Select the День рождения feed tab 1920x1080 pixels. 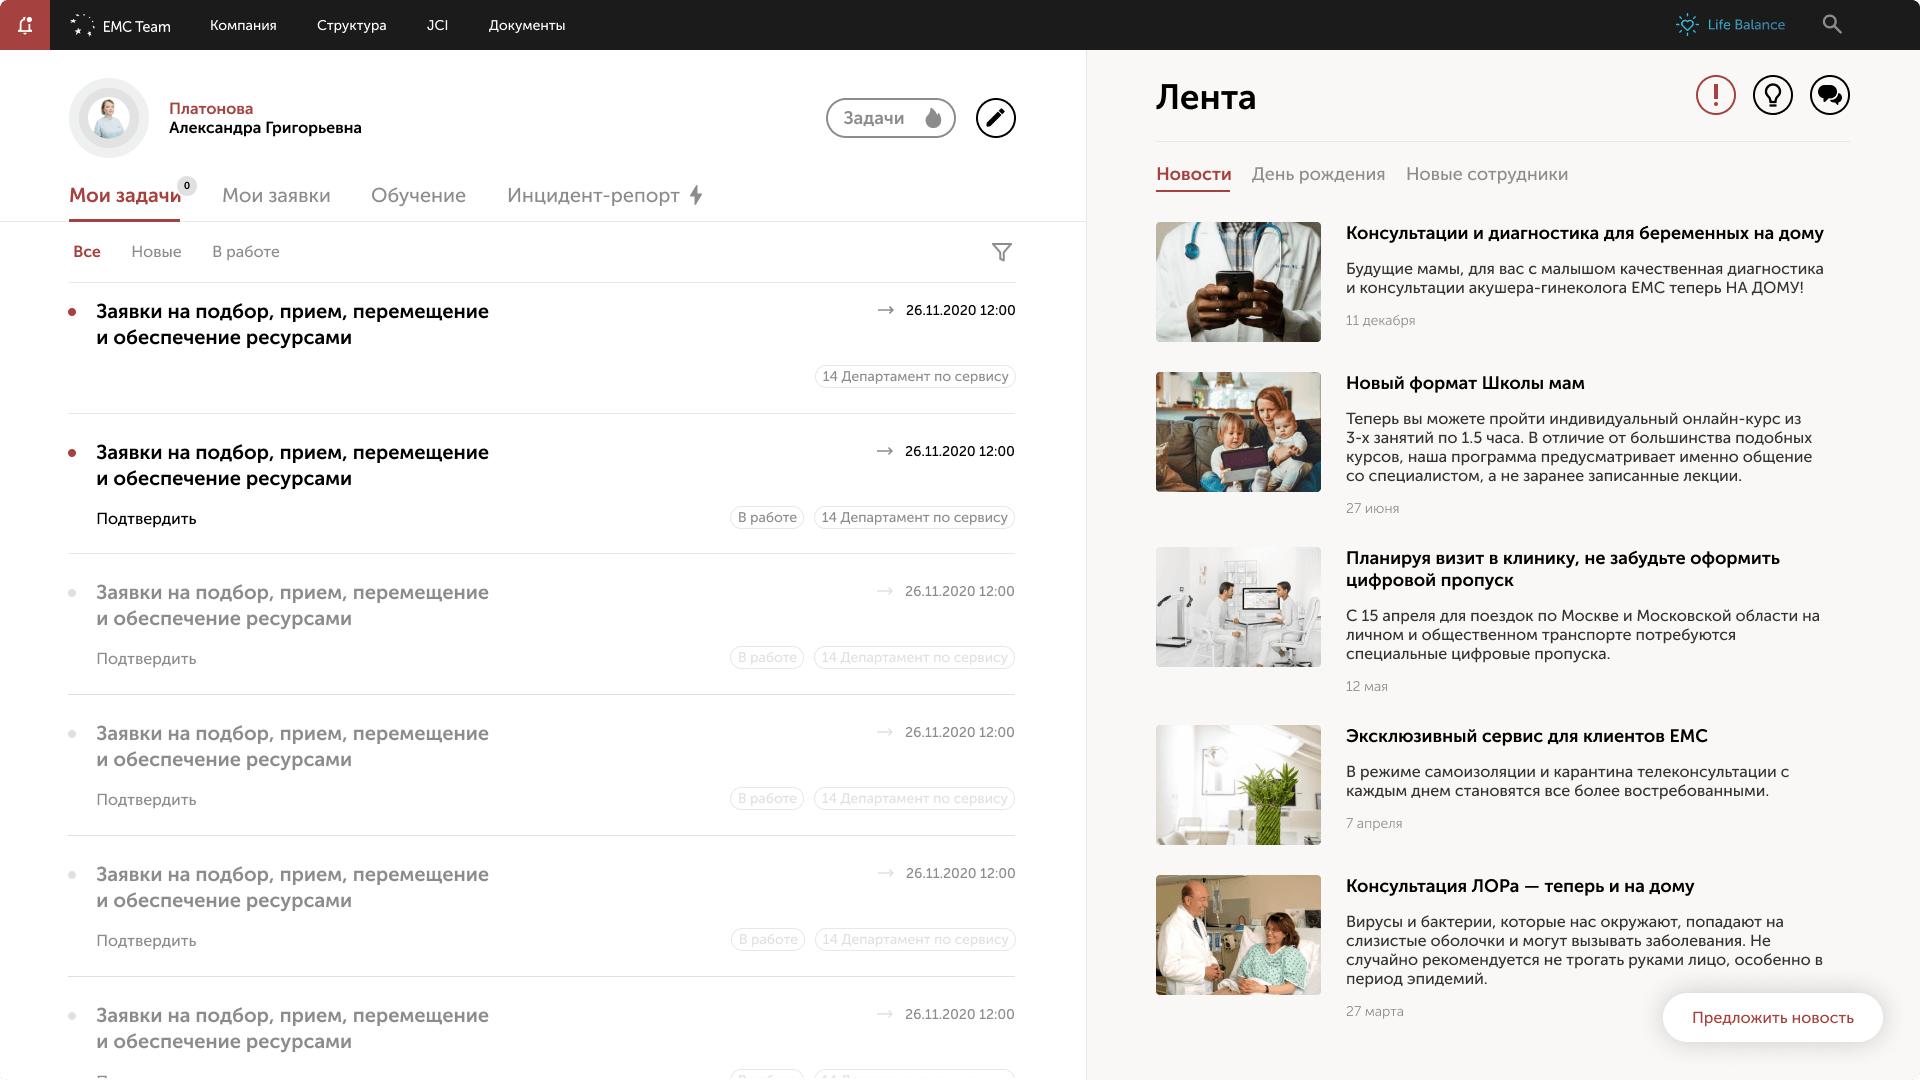[x=1318, y=175]
